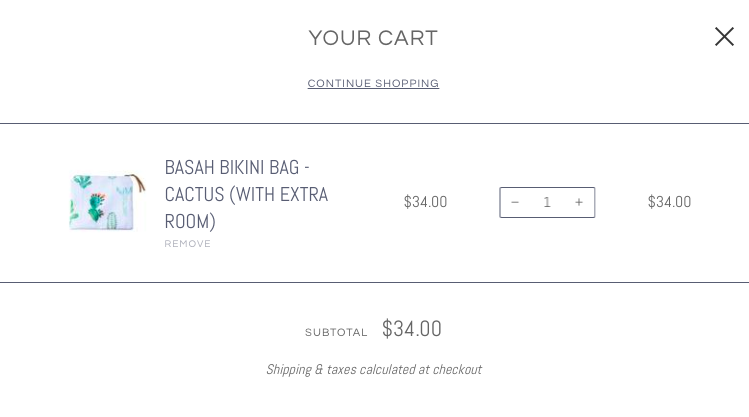The height and width of the screenshot is (417, 749).
Task: Select the large subtotal amount $34.00
Action: click(411, 329)
